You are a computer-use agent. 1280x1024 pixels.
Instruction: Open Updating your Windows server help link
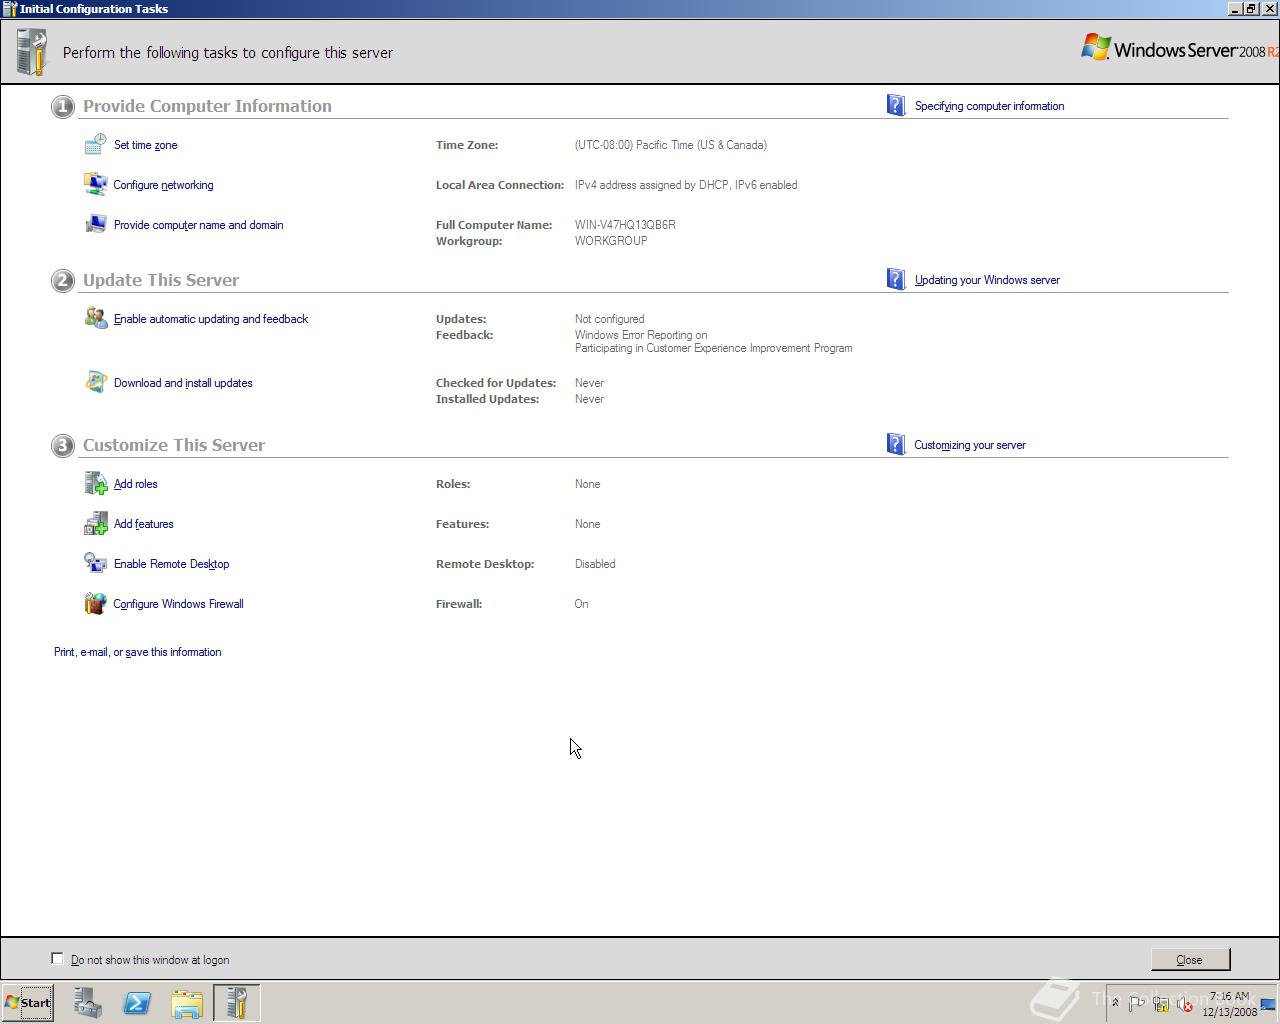[x=987, y=280]
